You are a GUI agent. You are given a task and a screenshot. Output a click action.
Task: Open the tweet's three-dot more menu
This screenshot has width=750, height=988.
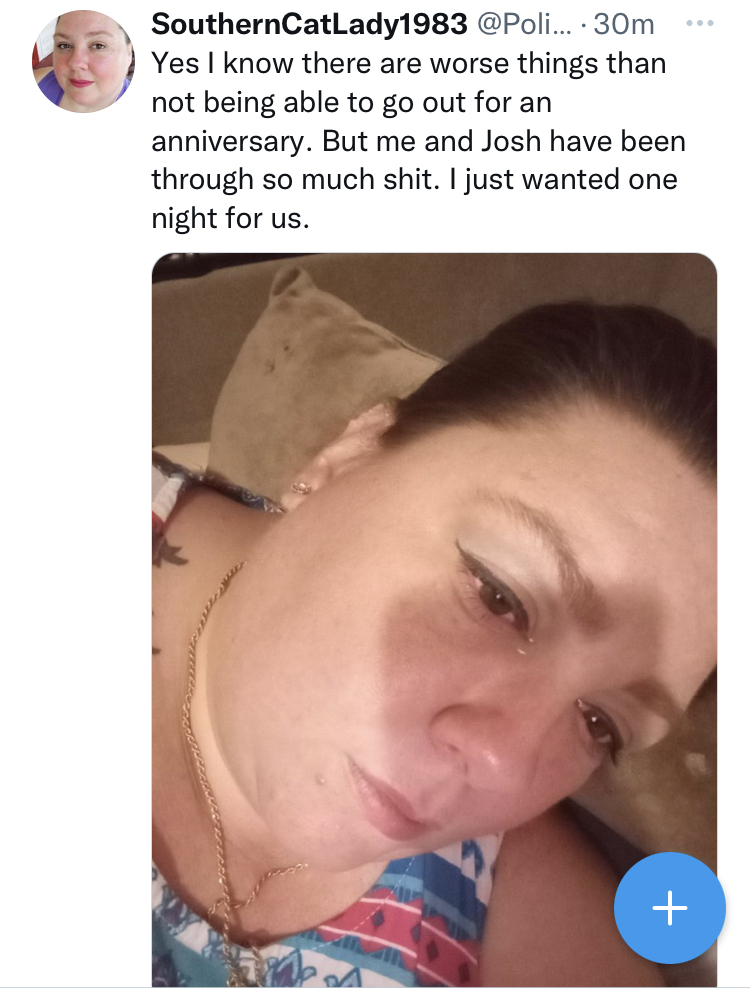tap(699, 24)
